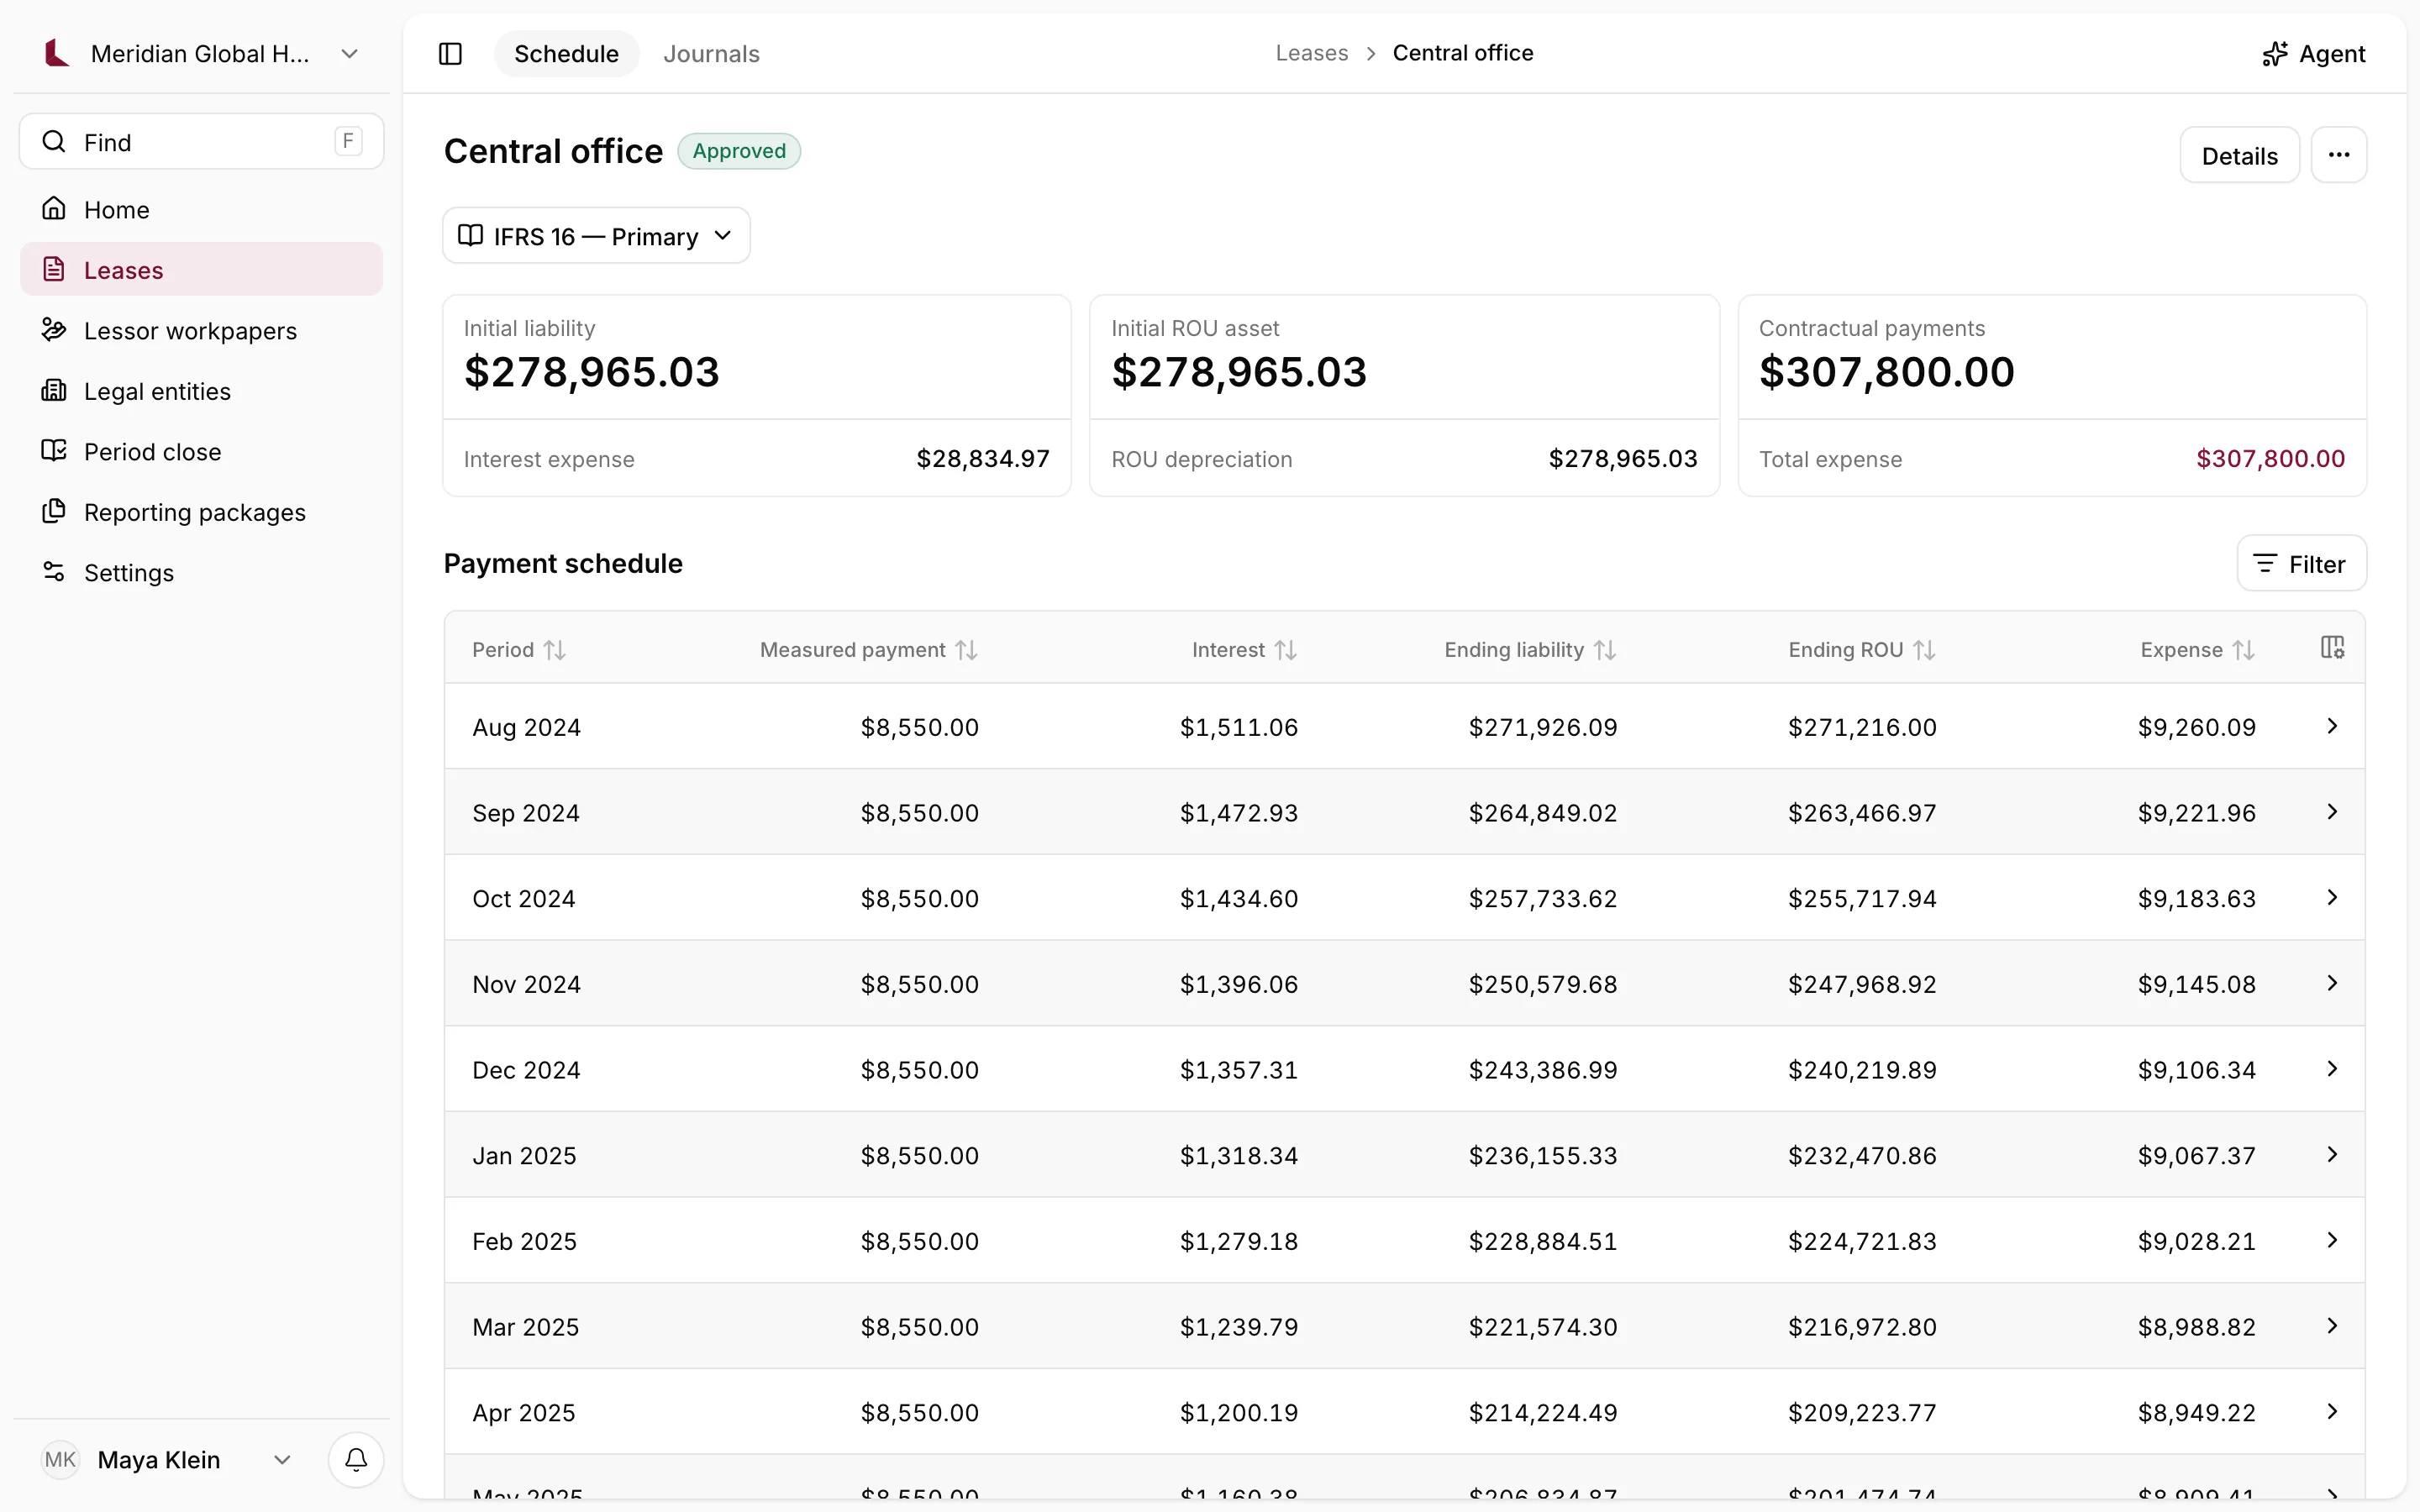Open the Agent sparkle button

click(2313, 54)
